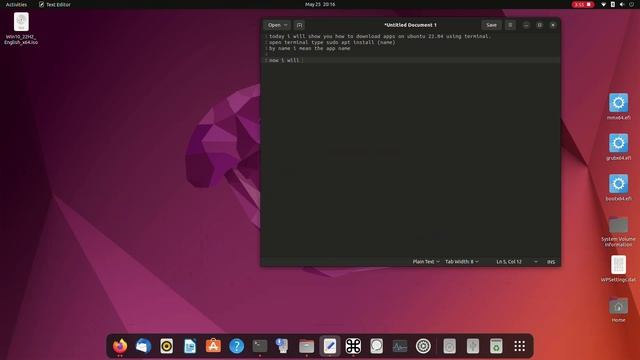640x360 pixels.
Task: Select the mmx64.efi desktop file
Action: (x=618, y=106)
